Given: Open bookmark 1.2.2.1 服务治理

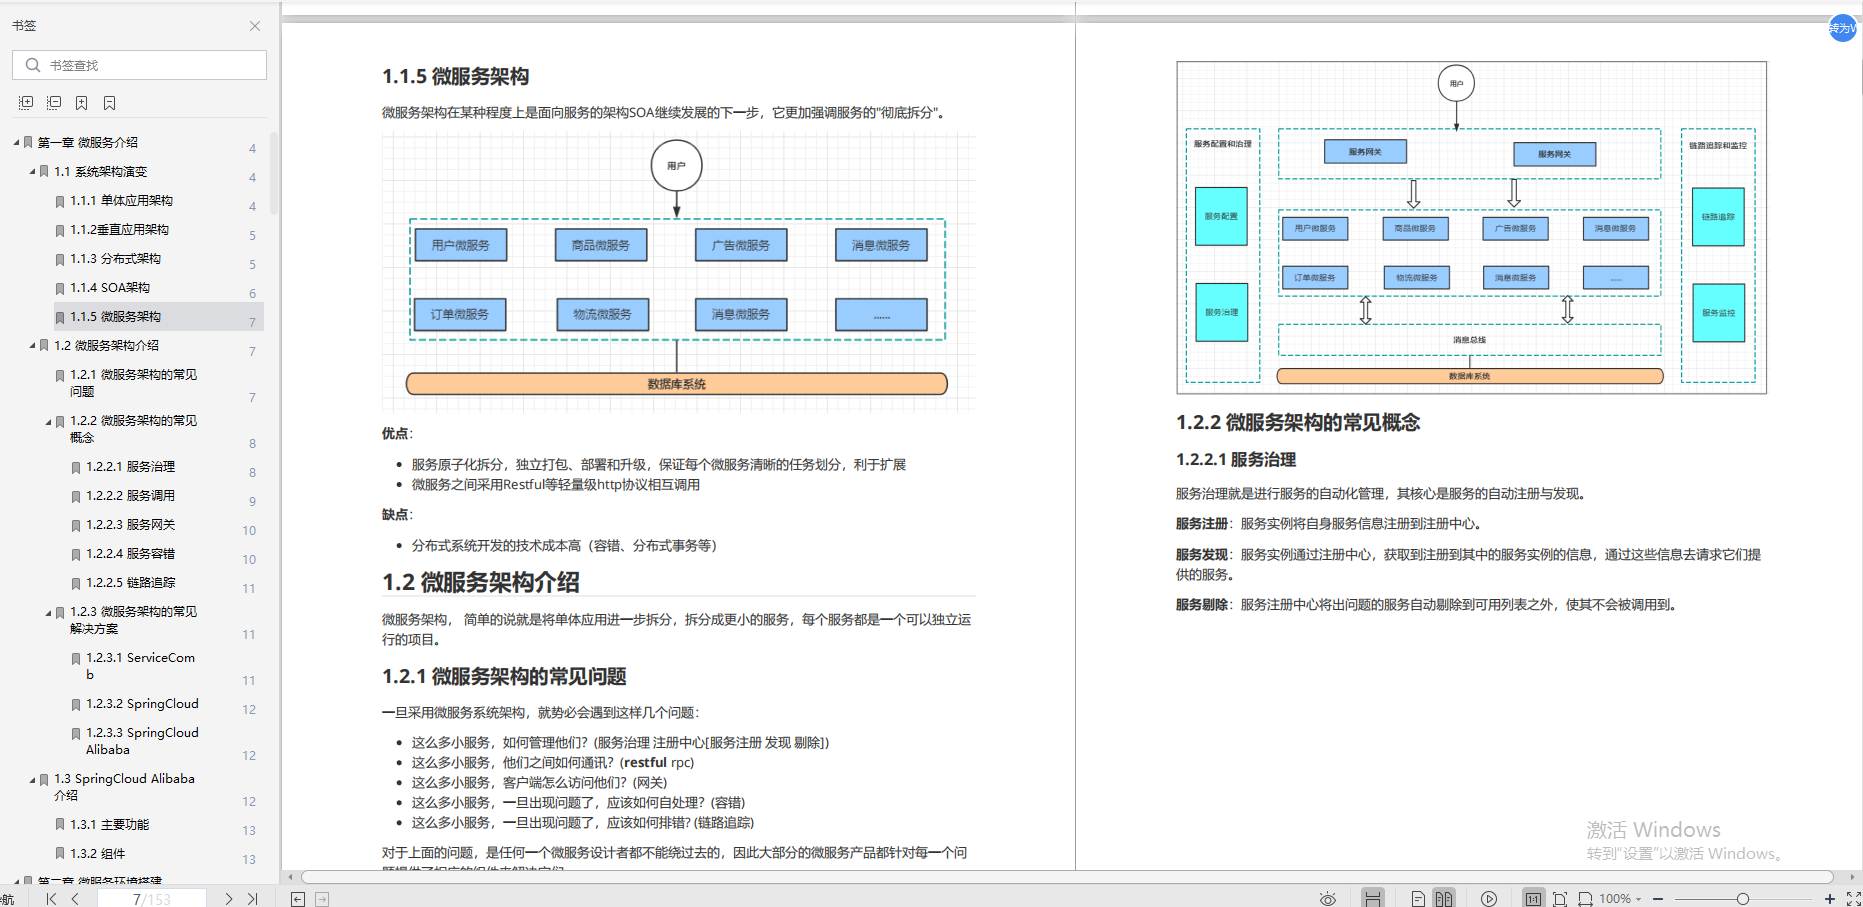Looking at the screenshot, I should (130, 466).
